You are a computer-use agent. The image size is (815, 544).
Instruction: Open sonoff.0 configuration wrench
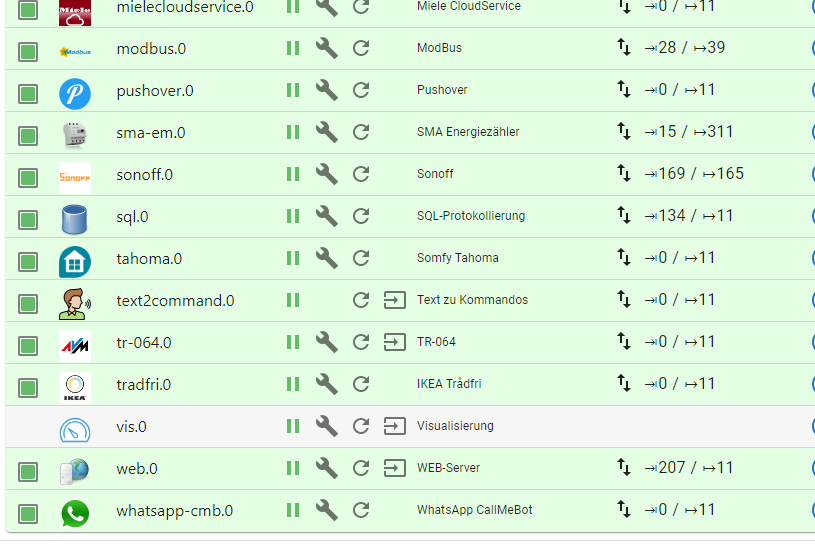coord(327,174)
